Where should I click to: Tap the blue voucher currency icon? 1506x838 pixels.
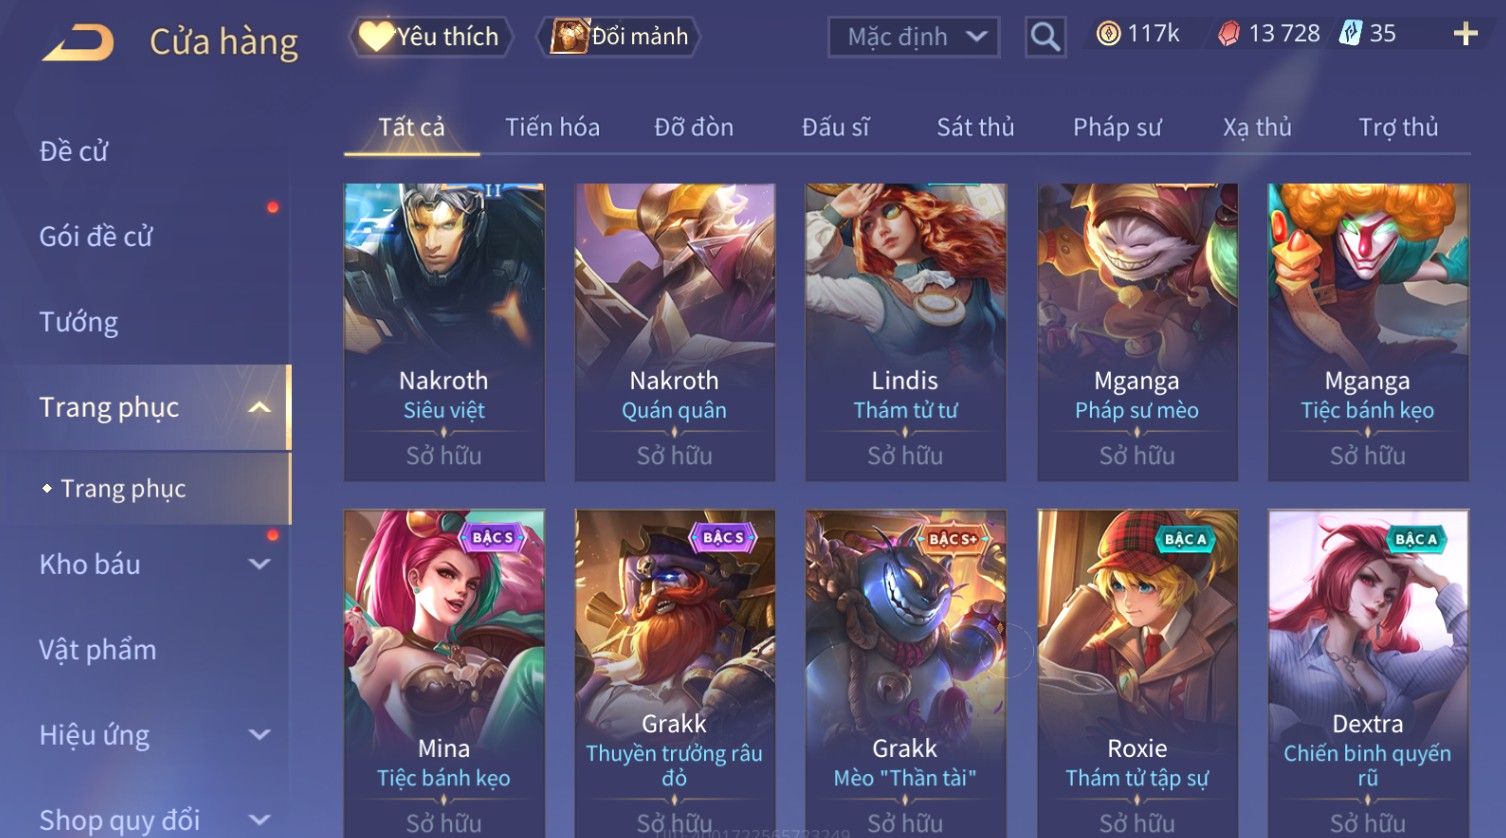tap(1350, 33)
